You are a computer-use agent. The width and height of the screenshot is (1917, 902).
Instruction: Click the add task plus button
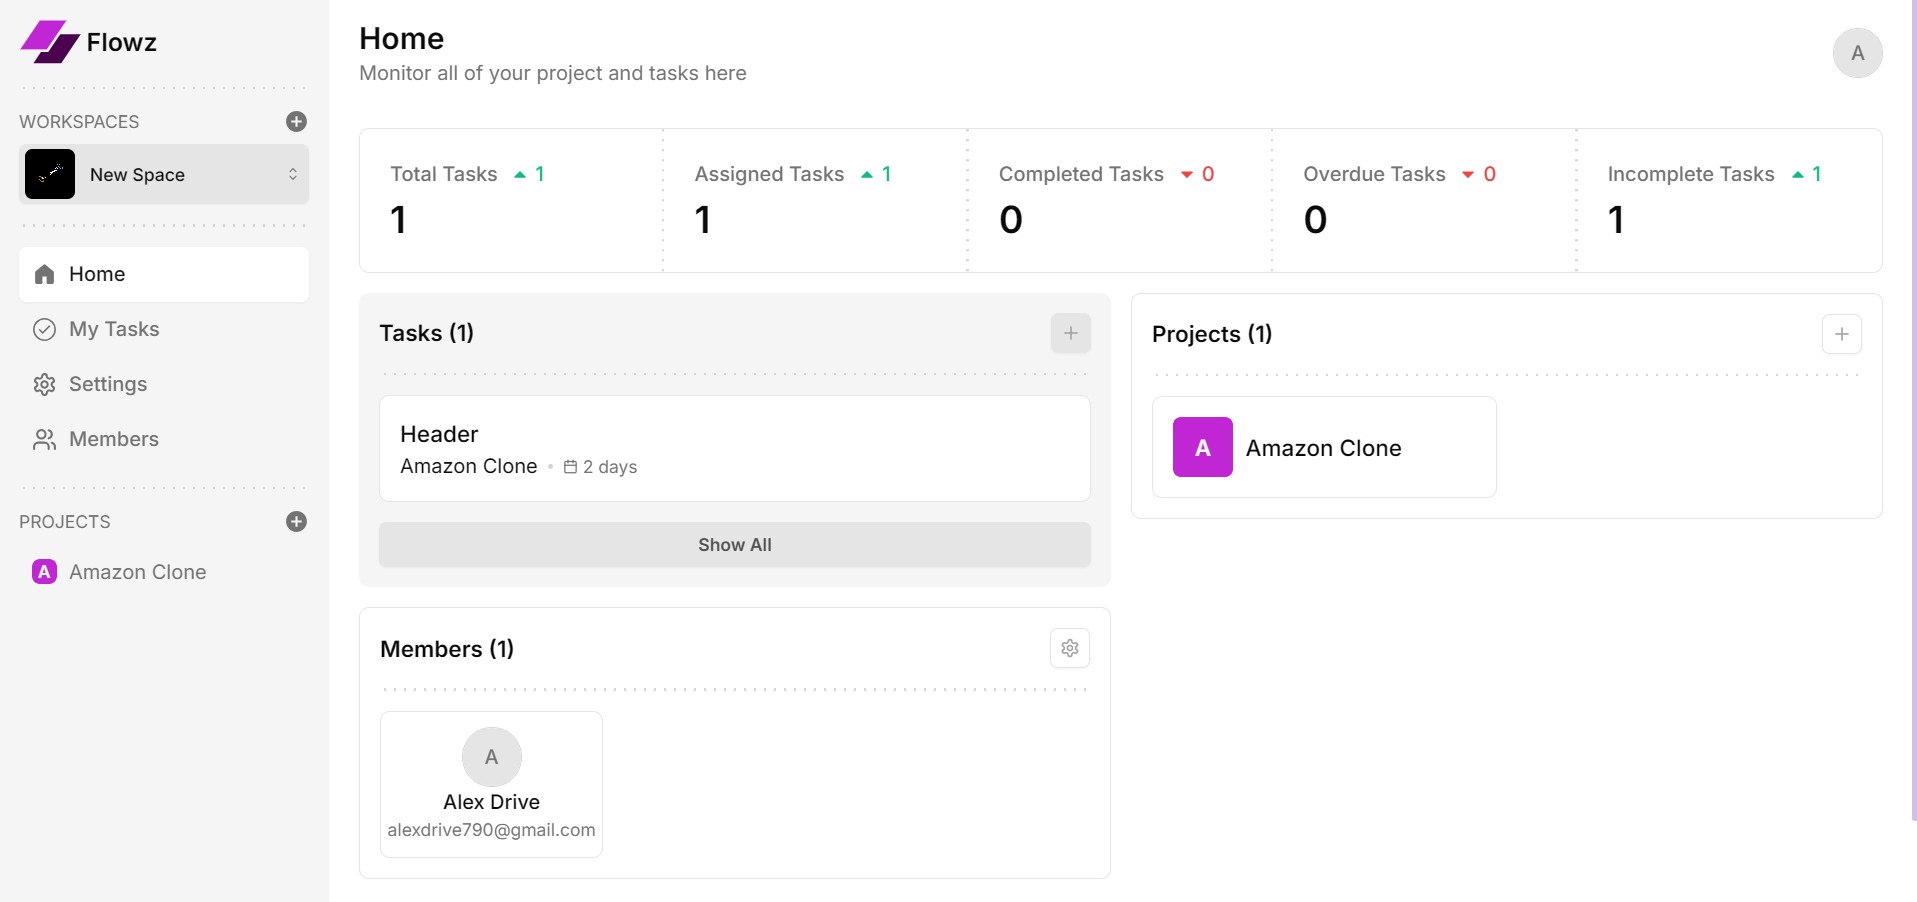pos(1070,333)
